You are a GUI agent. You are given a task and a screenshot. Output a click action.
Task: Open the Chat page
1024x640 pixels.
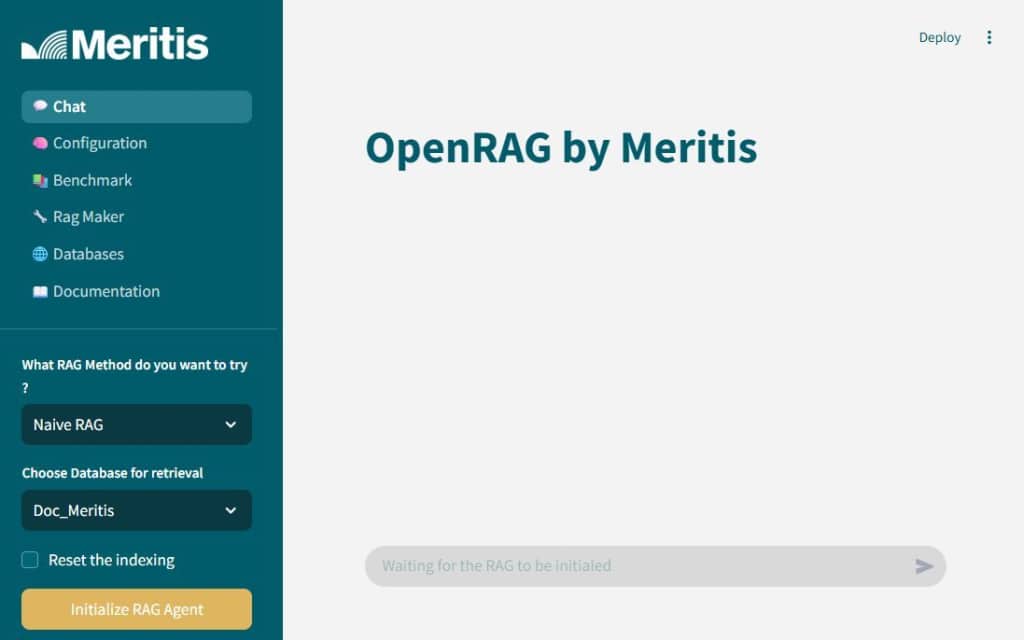(136, 106)
